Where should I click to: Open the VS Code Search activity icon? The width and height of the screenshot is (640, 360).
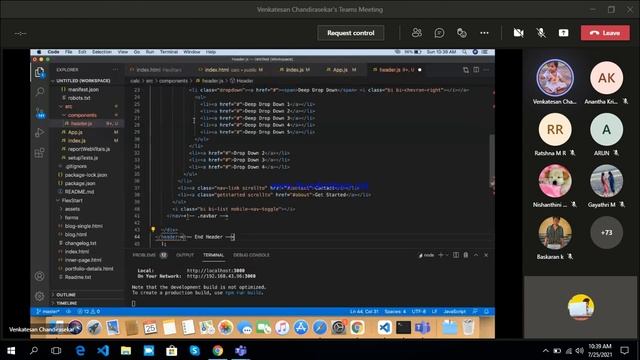click(x=40, y=92)
